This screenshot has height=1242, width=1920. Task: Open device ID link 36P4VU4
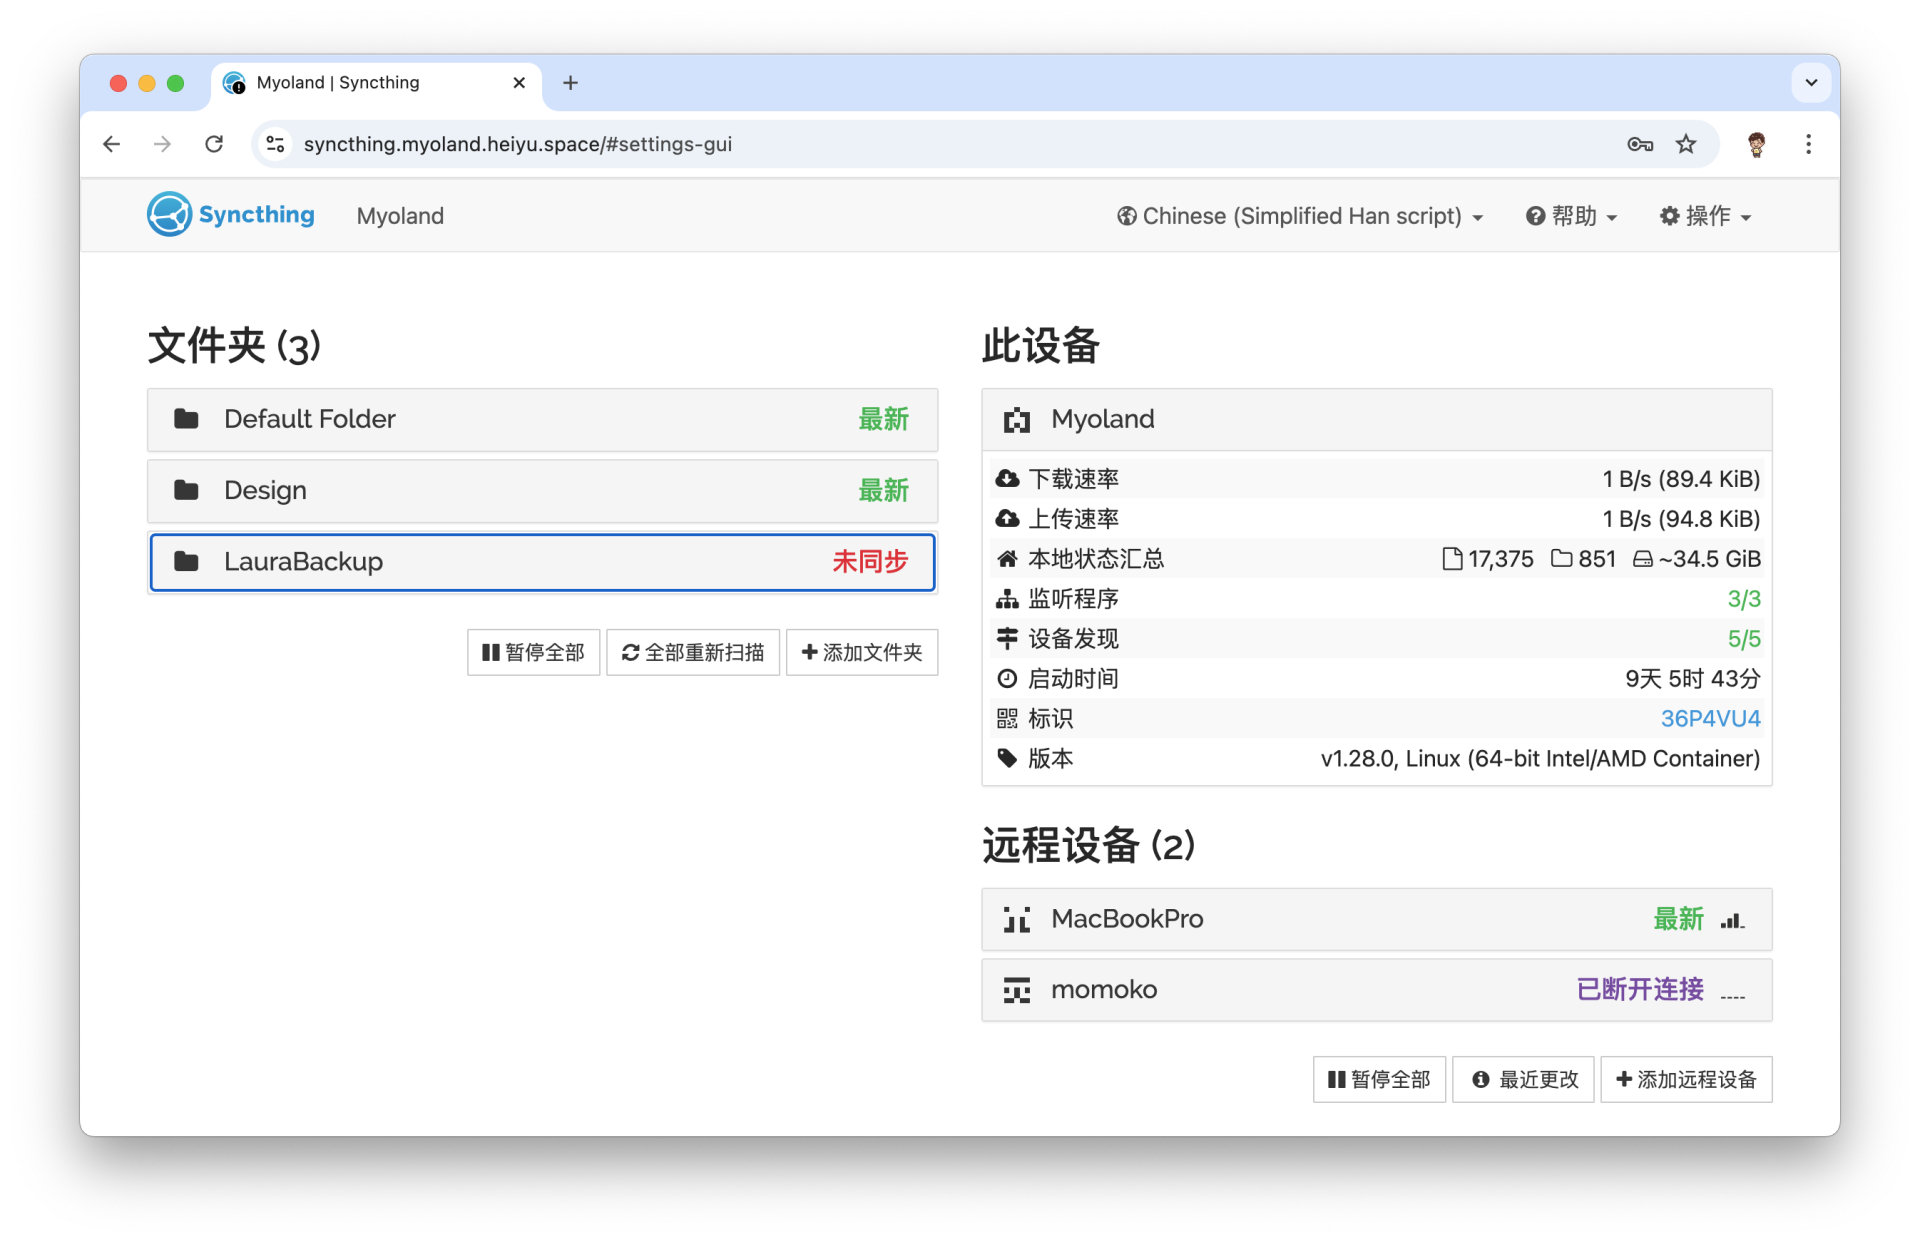(1710, 718)
